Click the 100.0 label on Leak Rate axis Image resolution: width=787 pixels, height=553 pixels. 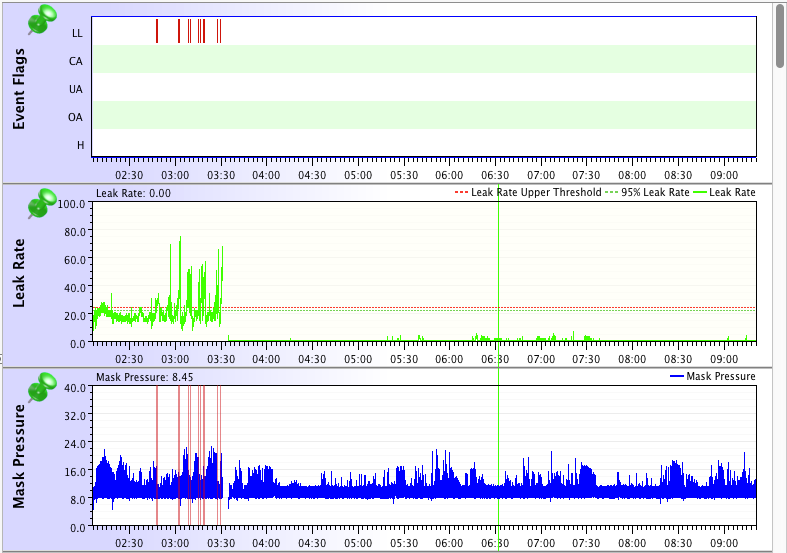[x=71, y=204]
